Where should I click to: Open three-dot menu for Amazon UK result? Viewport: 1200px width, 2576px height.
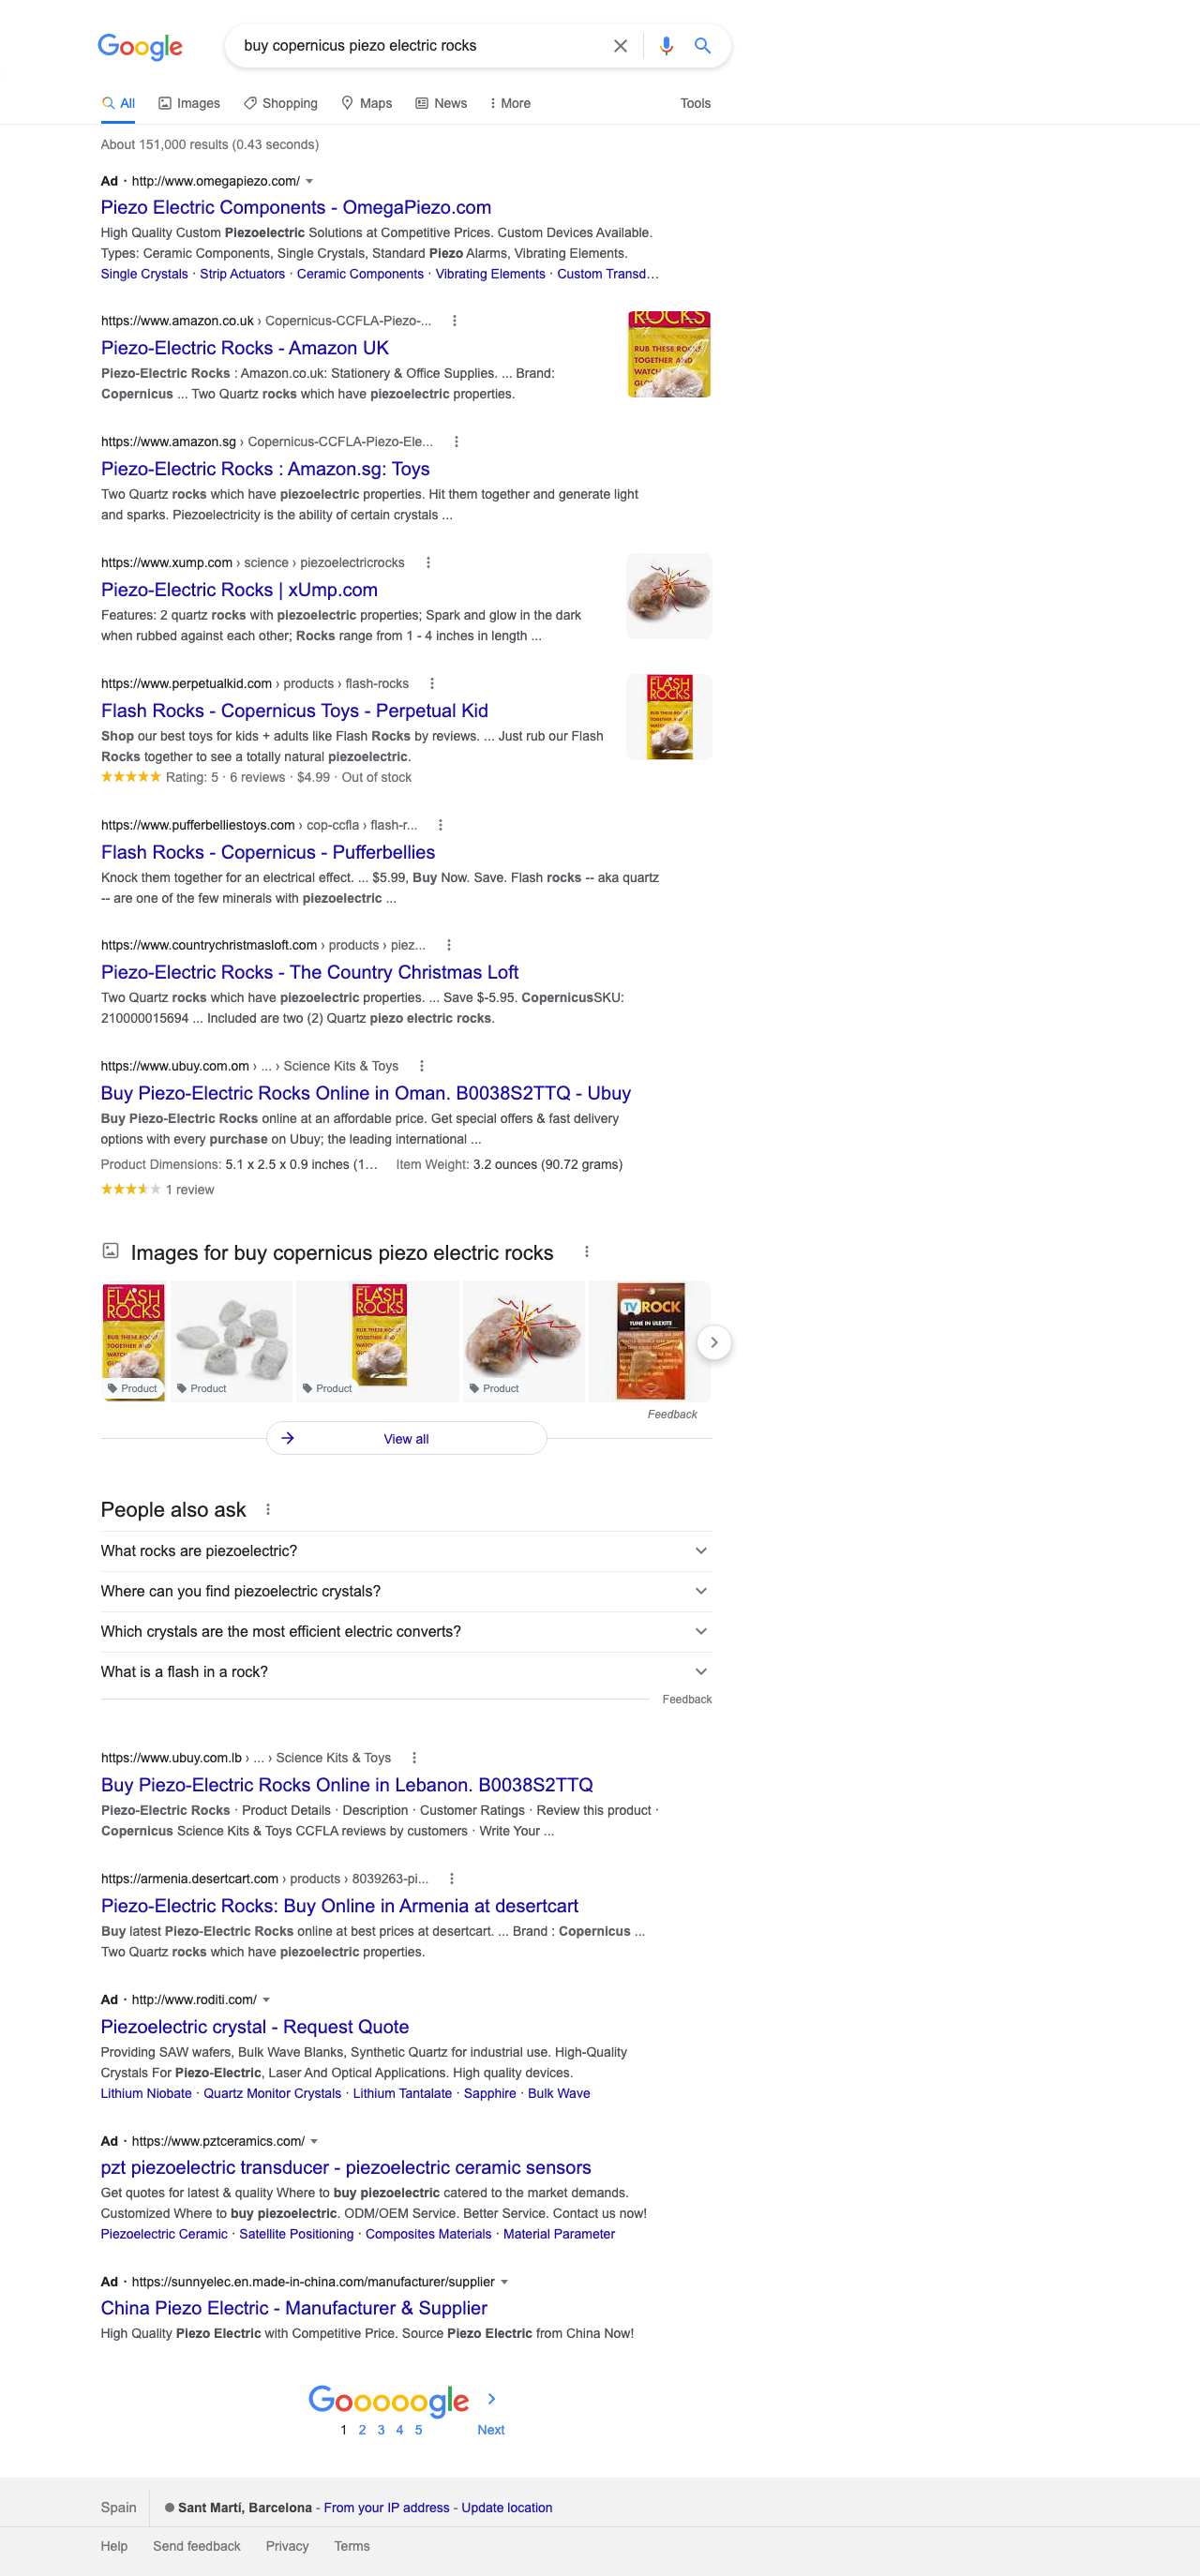tap(454, 321)
